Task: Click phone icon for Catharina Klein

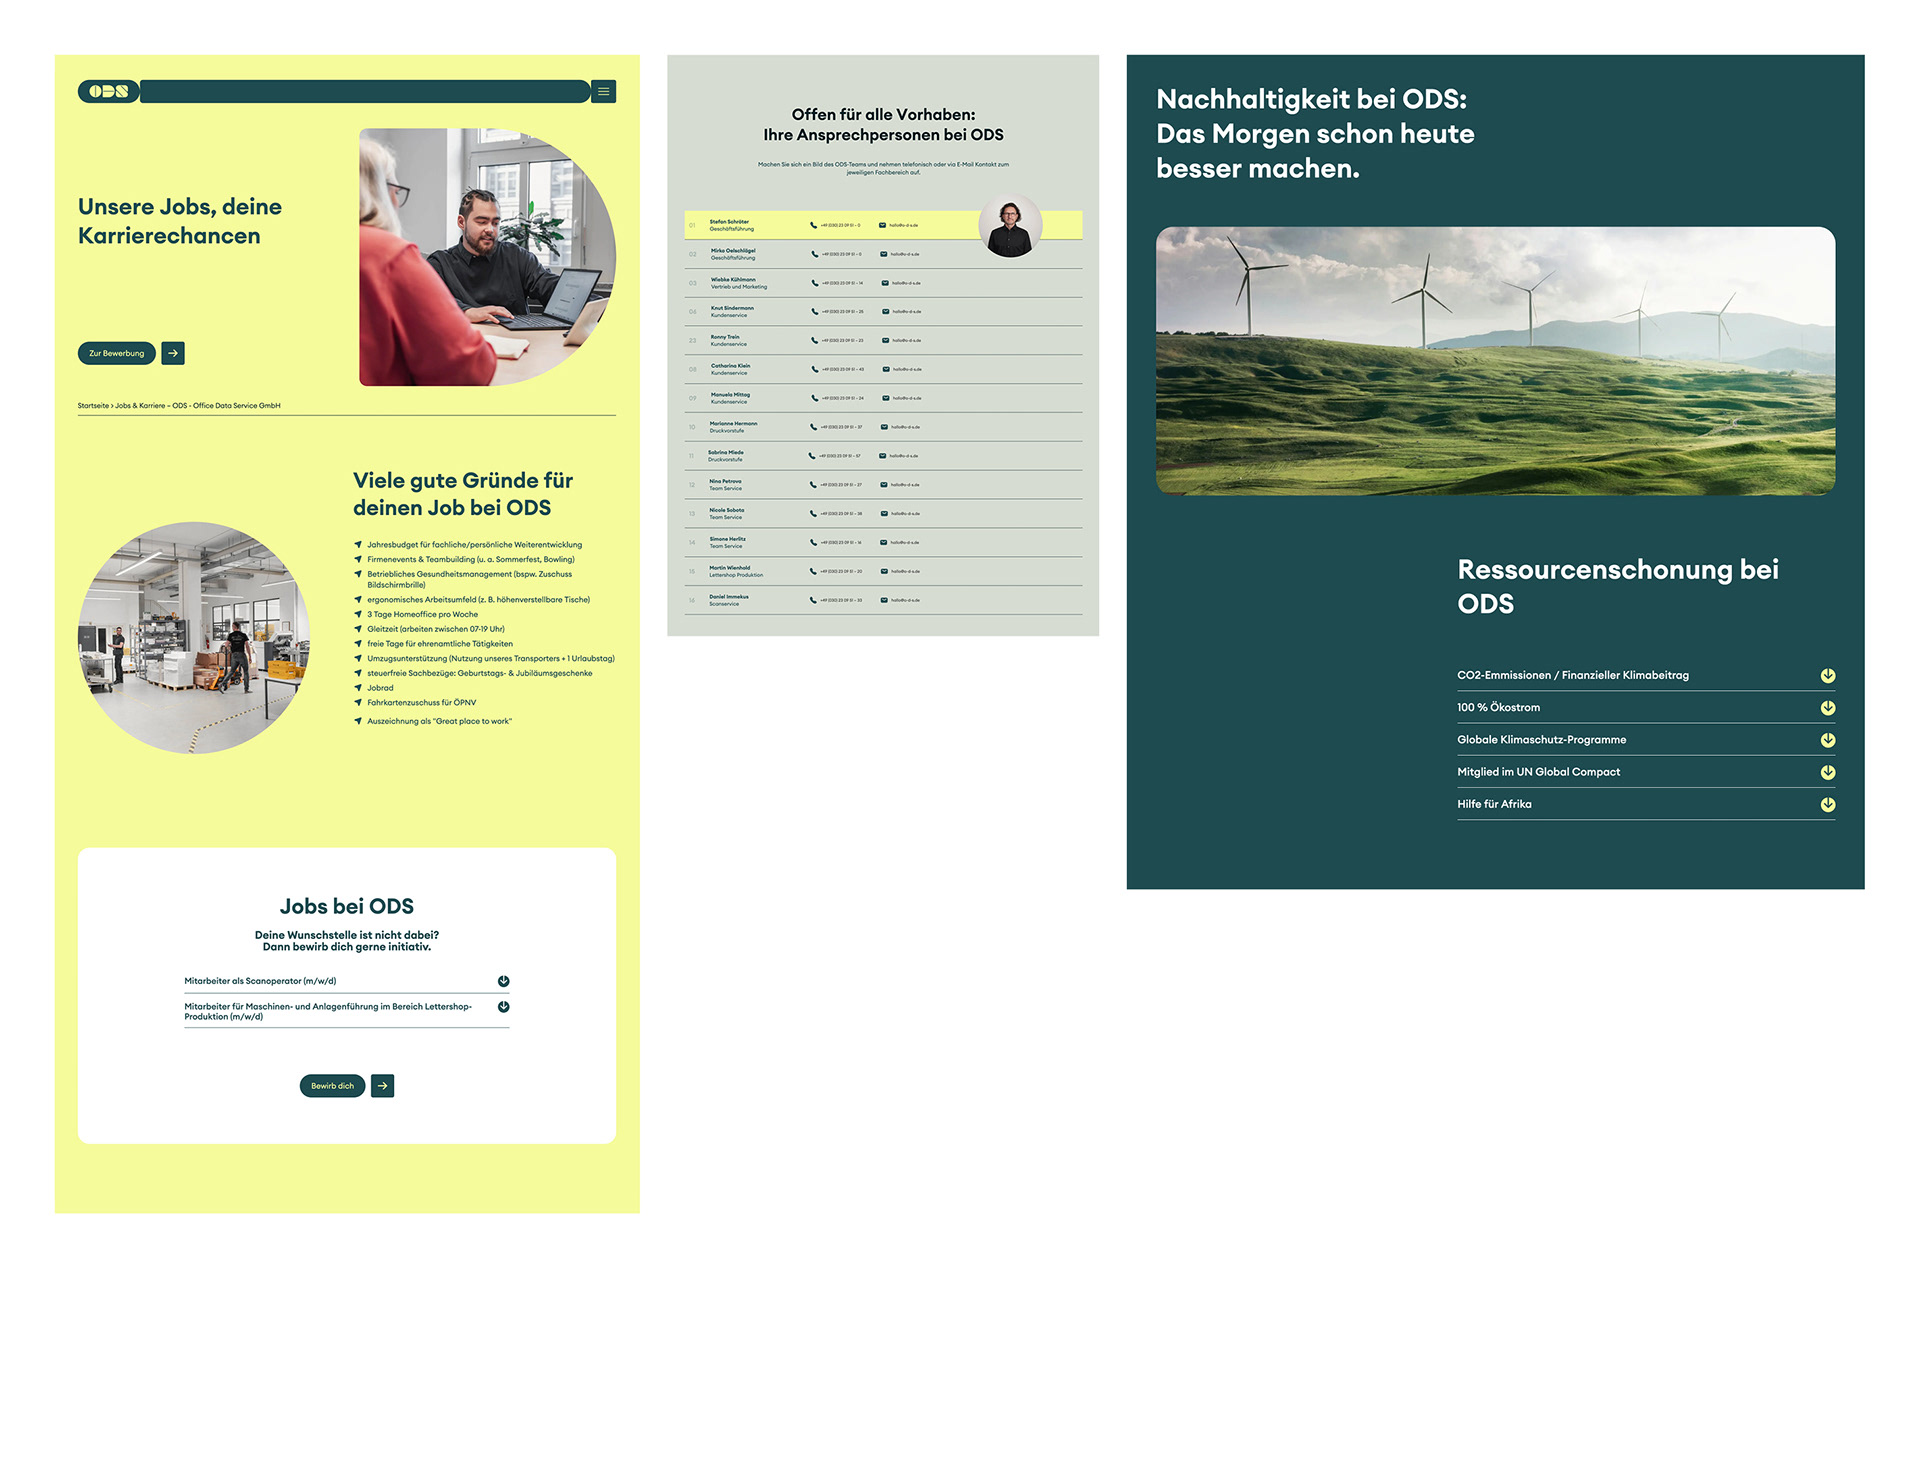Action: 813,369
